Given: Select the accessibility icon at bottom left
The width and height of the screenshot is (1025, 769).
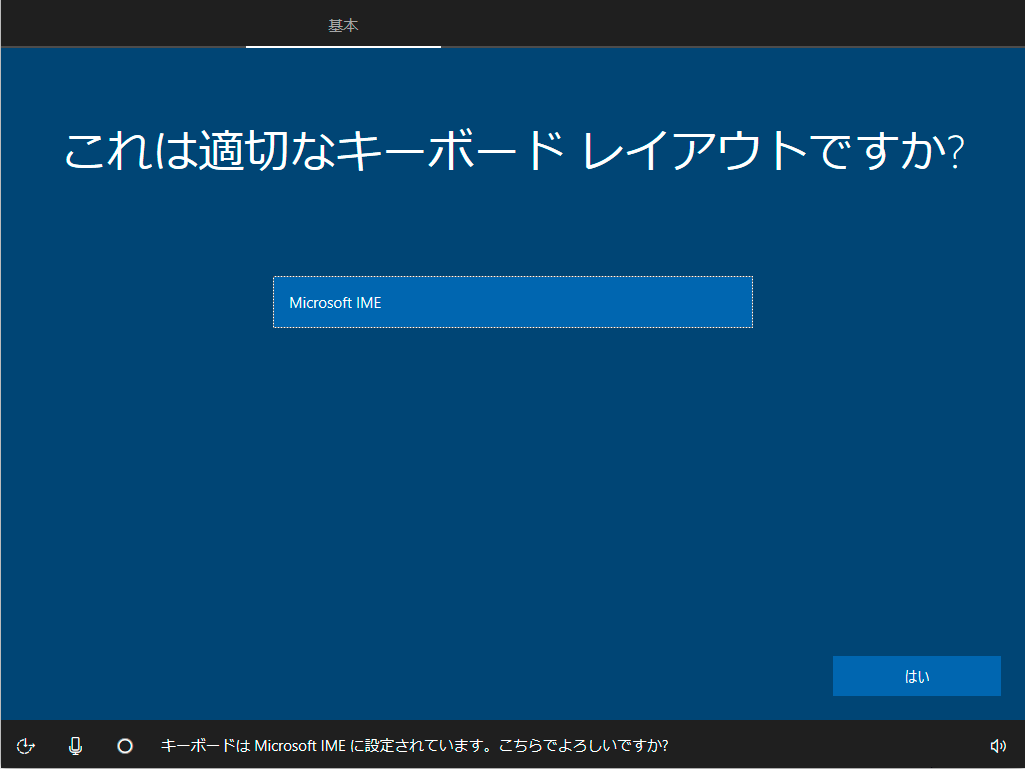Looking at the screenshot, I should pos(25,745).
